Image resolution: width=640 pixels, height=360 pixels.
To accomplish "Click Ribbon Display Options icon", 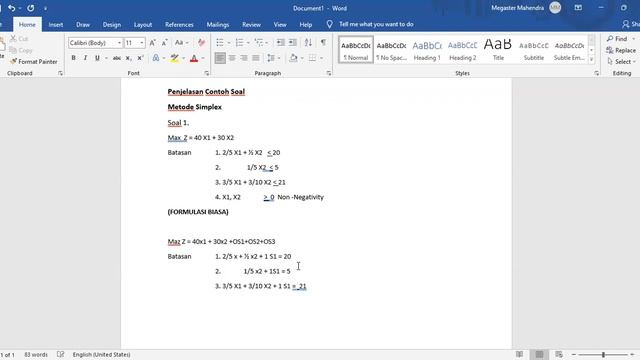I will coord(578,8).
